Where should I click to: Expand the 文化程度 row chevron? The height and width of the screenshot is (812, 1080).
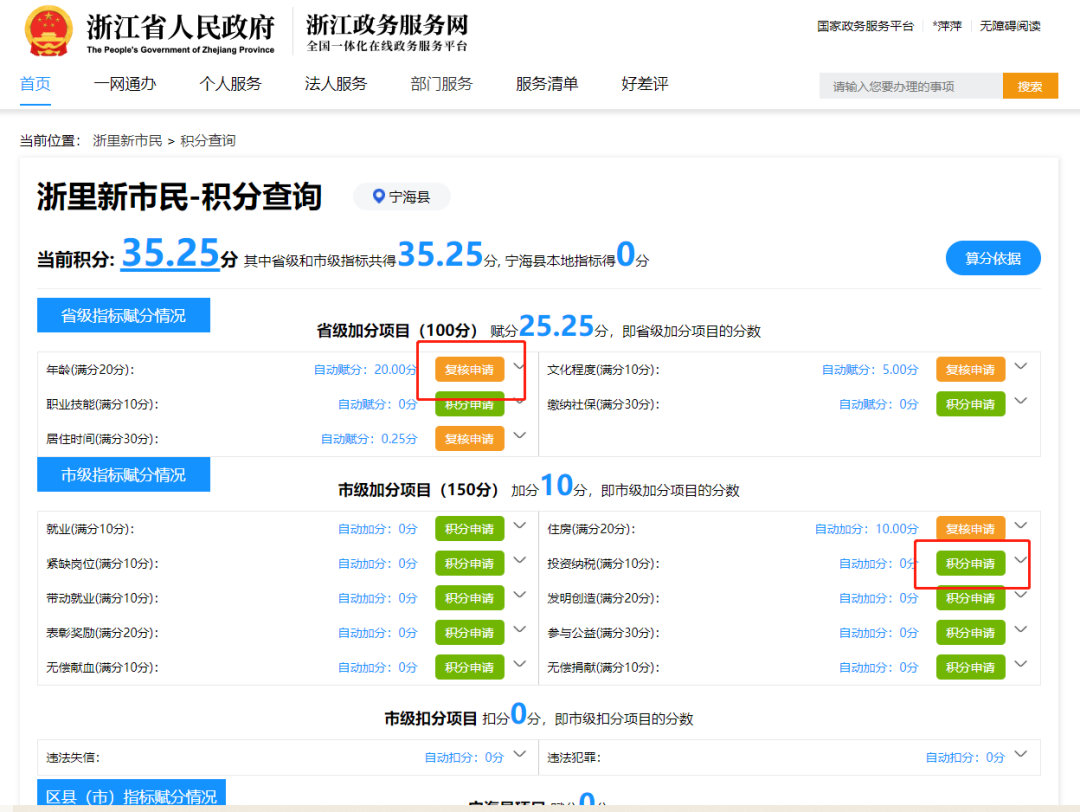(x=1020, y=367)
